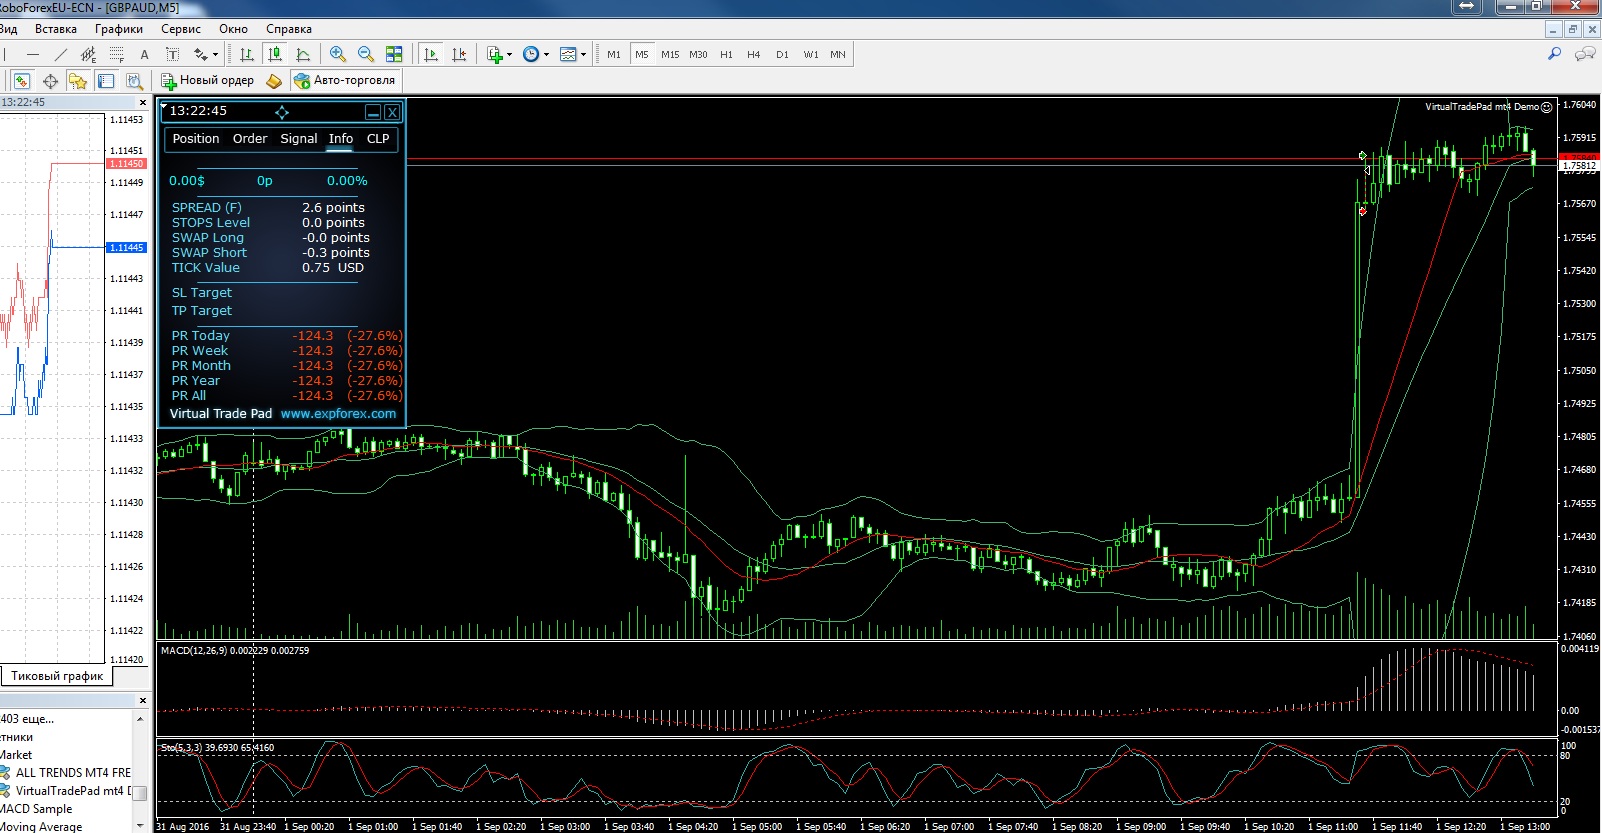The width and height of the screenshot is (1602, 833).
Task: Open the search magnifier icon
Action: coord(1554,54)
